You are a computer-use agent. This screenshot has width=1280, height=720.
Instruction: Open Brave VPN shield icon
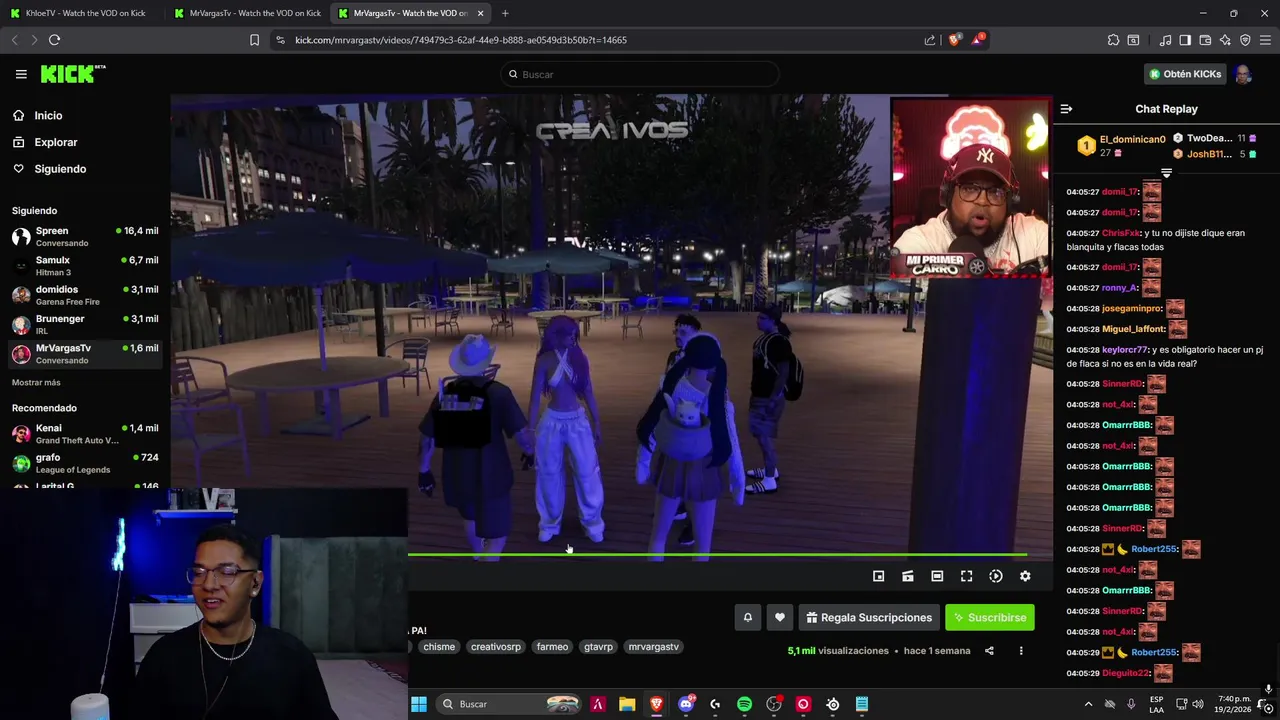[1245, 40]
